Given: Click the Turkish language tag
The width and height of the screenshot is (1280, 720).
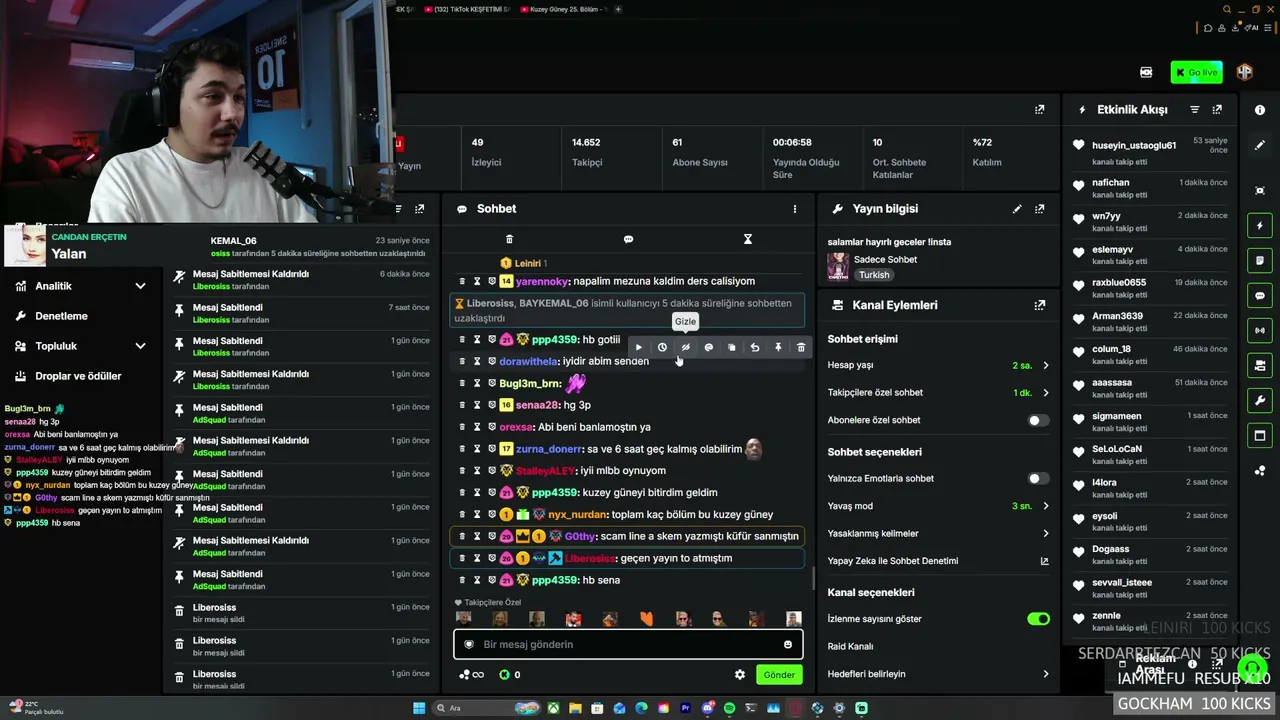Looking at the screenshot, I should click(x=874, y=275).
